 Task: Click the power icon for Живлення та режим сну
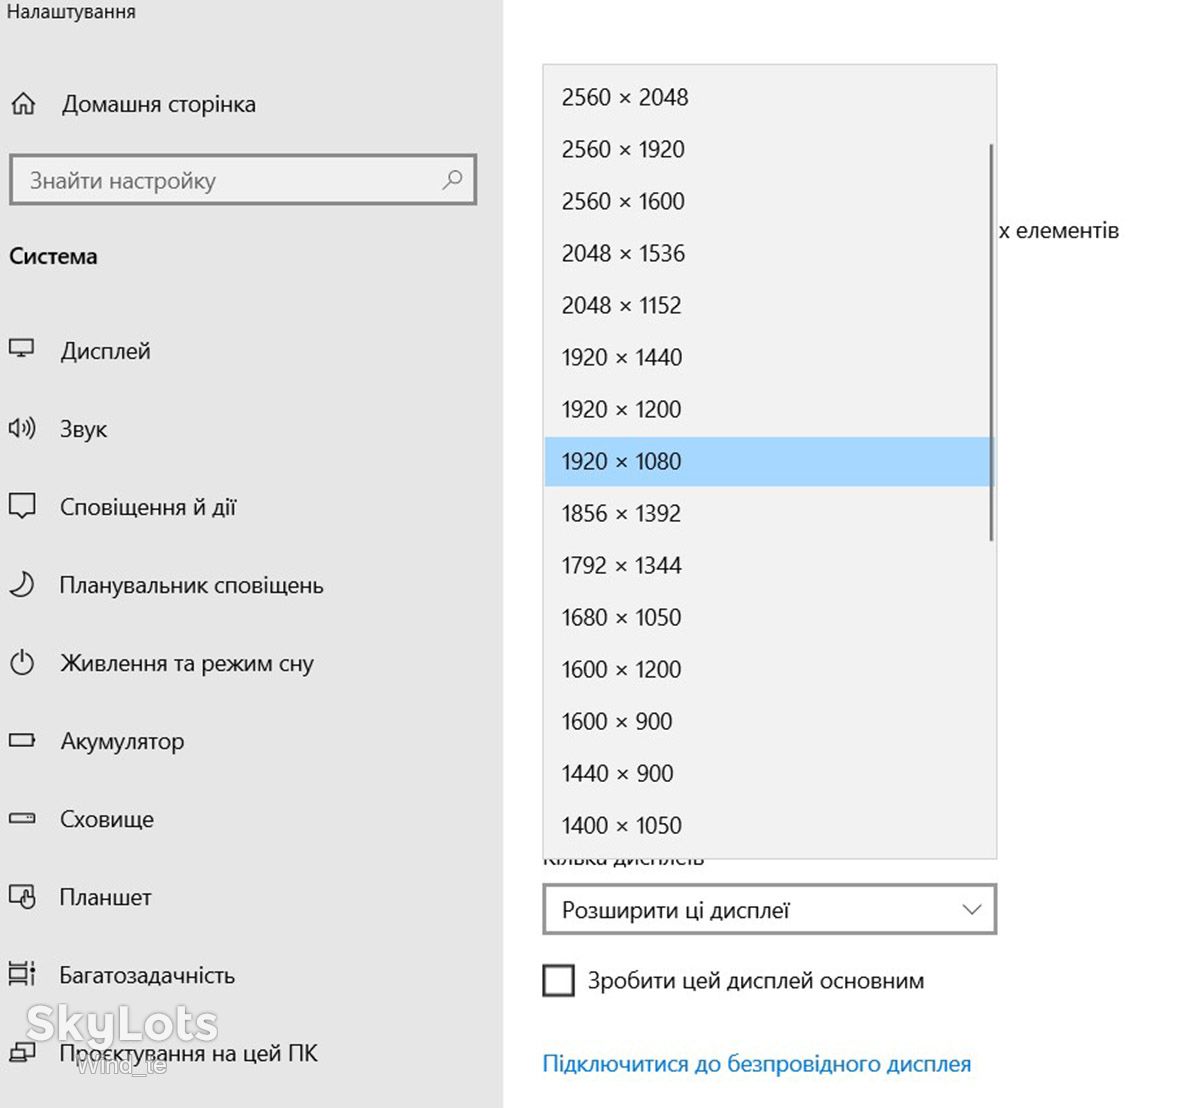pyautogui.click(x=22, y=662)
